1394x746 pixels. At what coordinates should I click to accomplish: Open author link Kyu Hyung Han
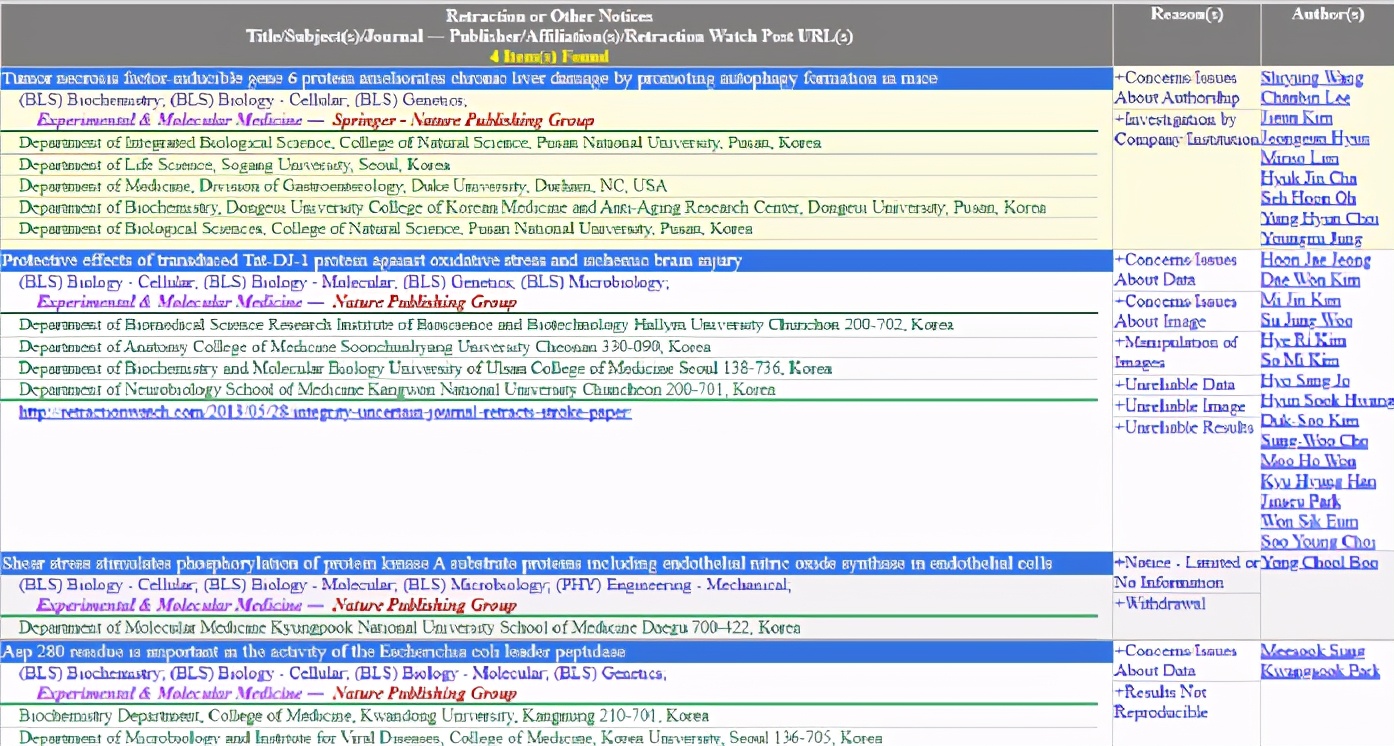point(1318,481)
